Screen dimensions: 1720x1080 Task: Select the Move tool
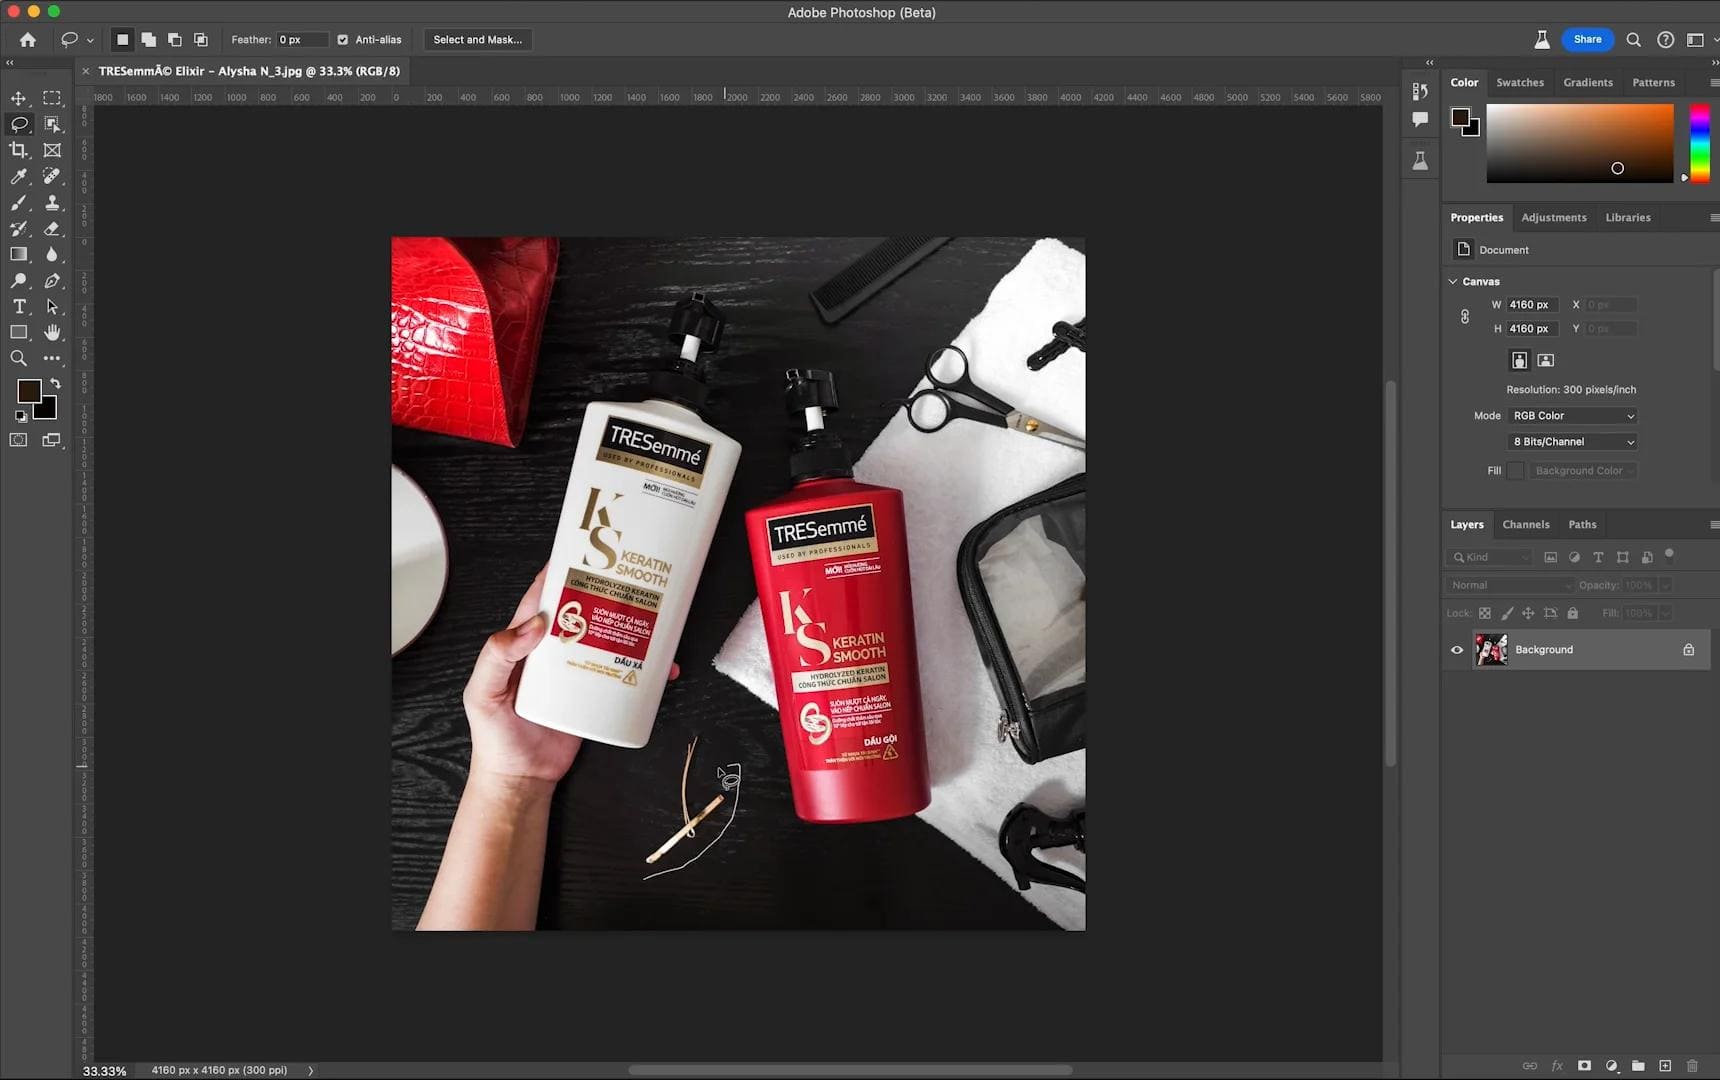point(18,98)
